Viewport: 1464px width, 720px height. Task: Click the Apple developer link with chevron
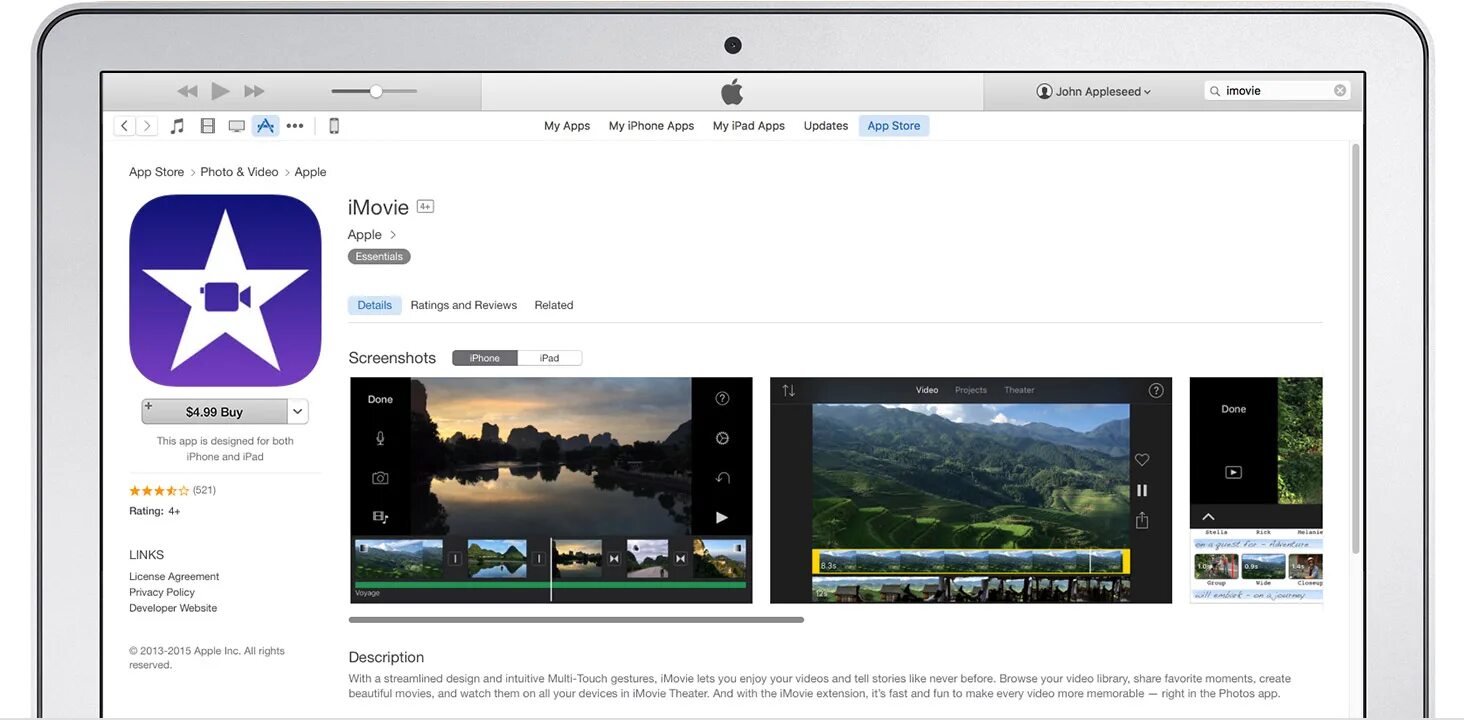click(x=372, y=235)
